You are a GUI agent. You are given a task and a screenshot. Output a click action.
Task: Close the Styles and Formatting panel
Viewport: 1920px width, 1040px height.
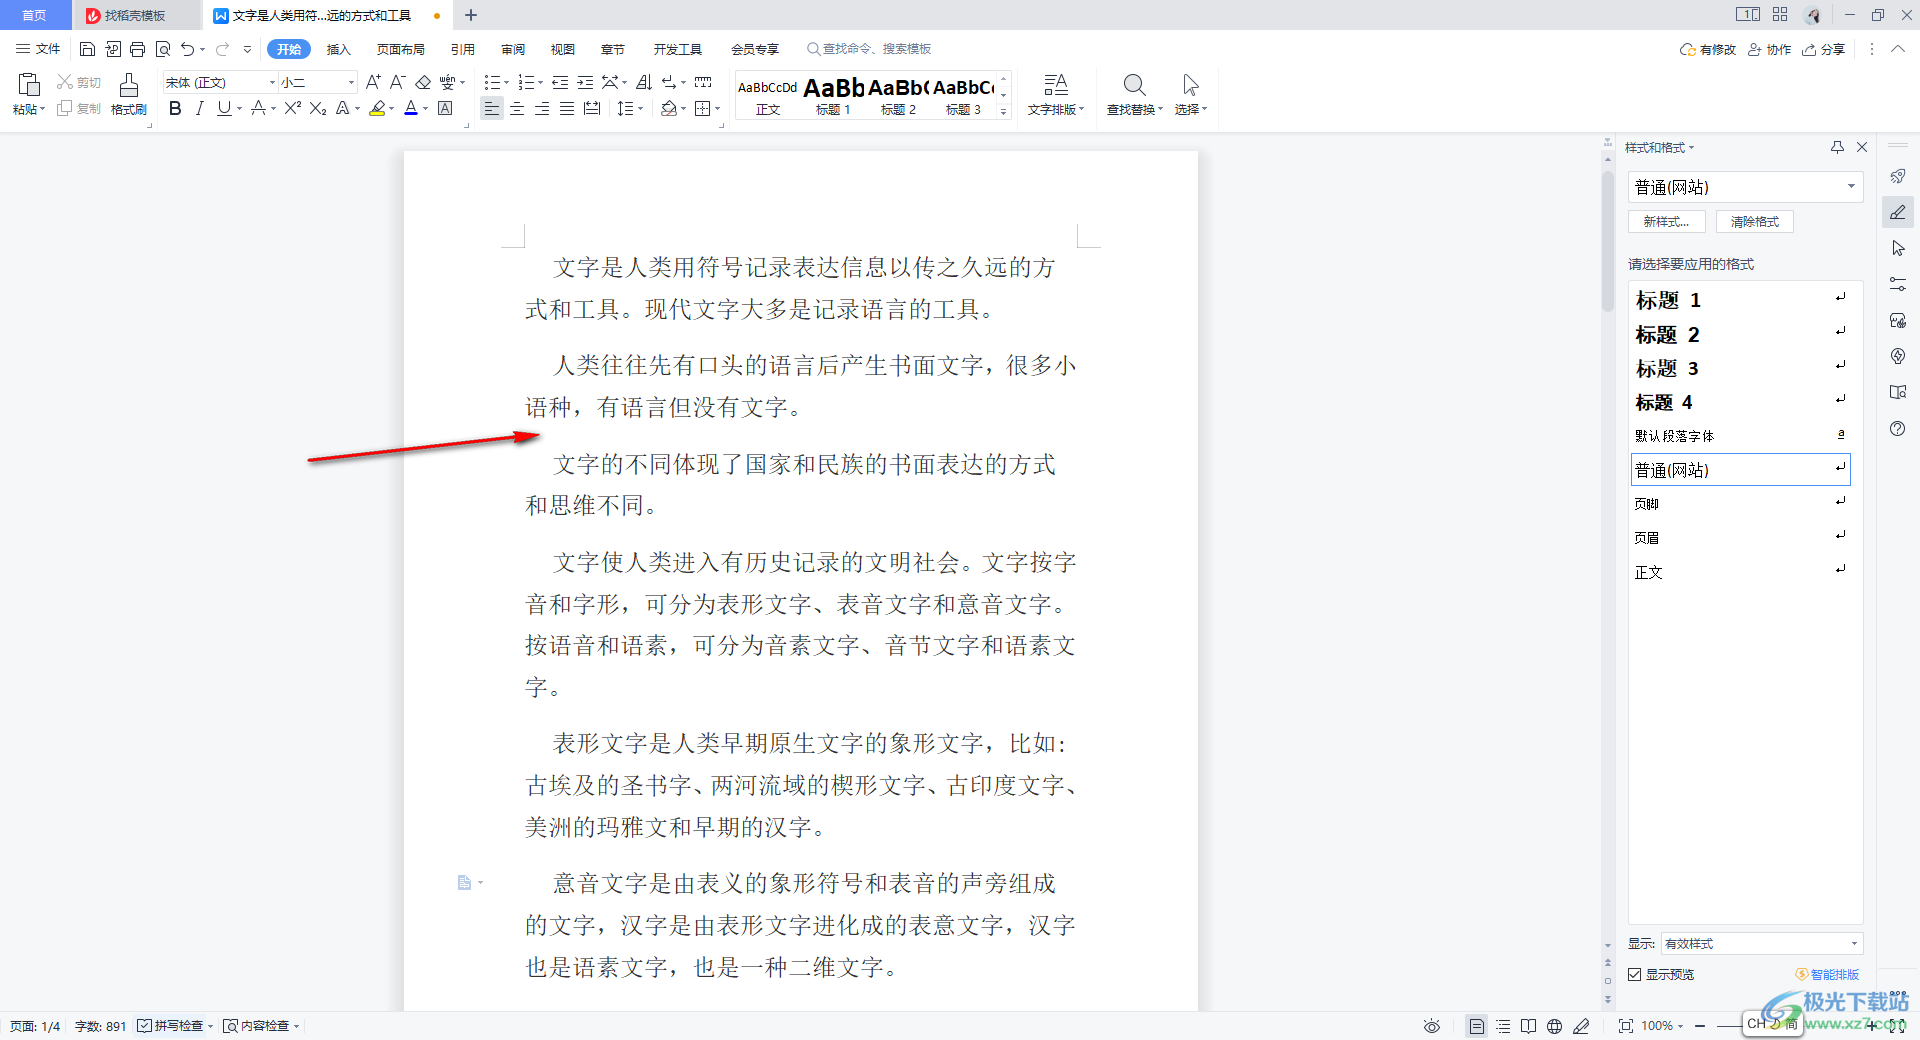point(1862,147)
